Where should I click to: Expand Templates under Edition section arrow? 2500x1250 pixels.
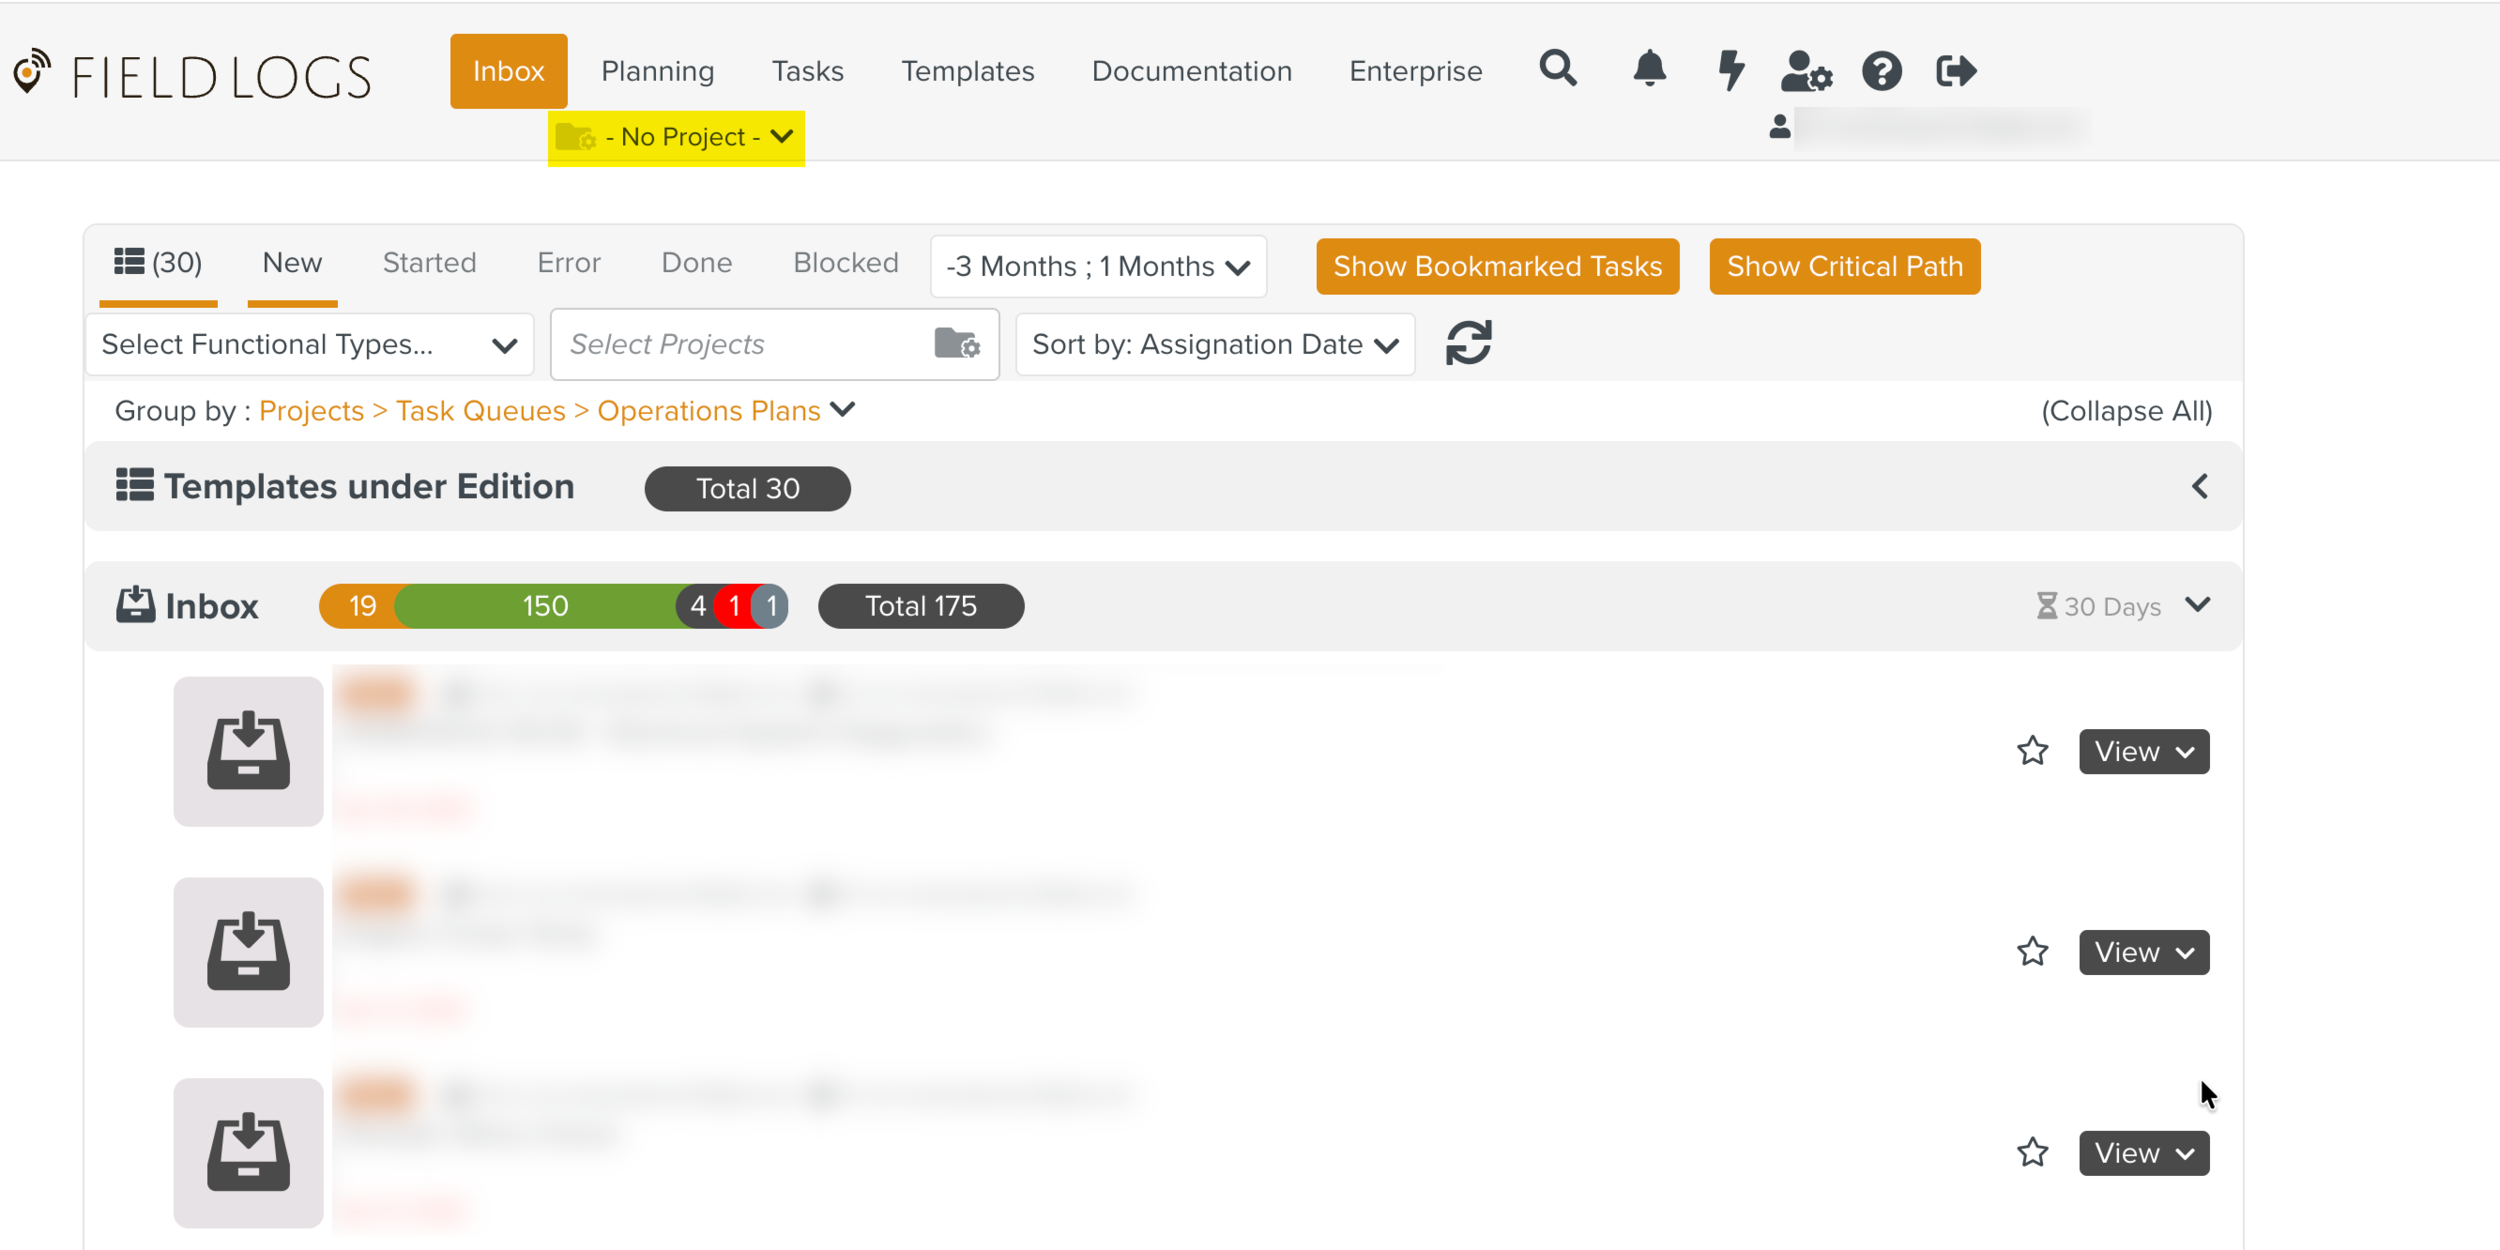click(x=2199, y=486)
